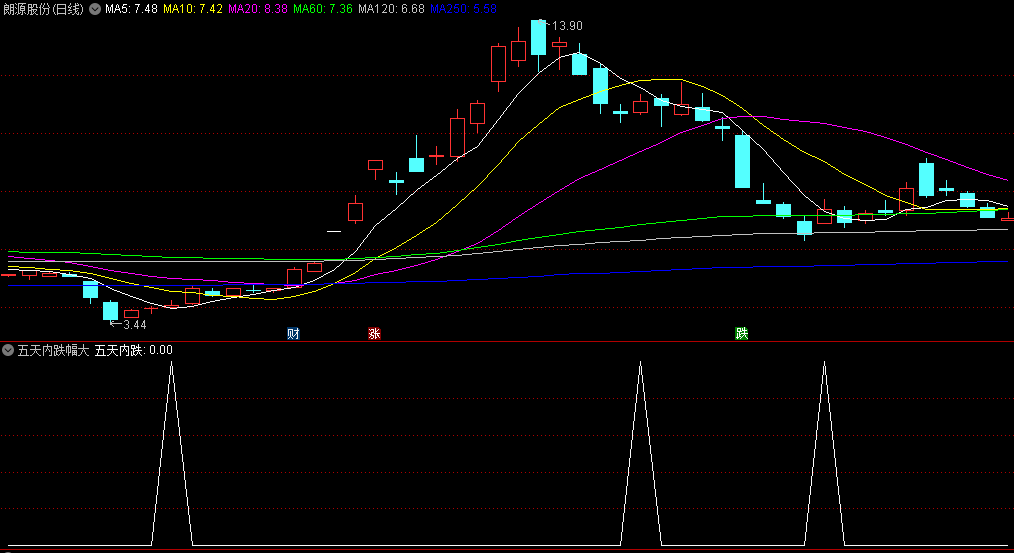
Task: Click the last spike in the lower indicator
Action: click(824, 453)
